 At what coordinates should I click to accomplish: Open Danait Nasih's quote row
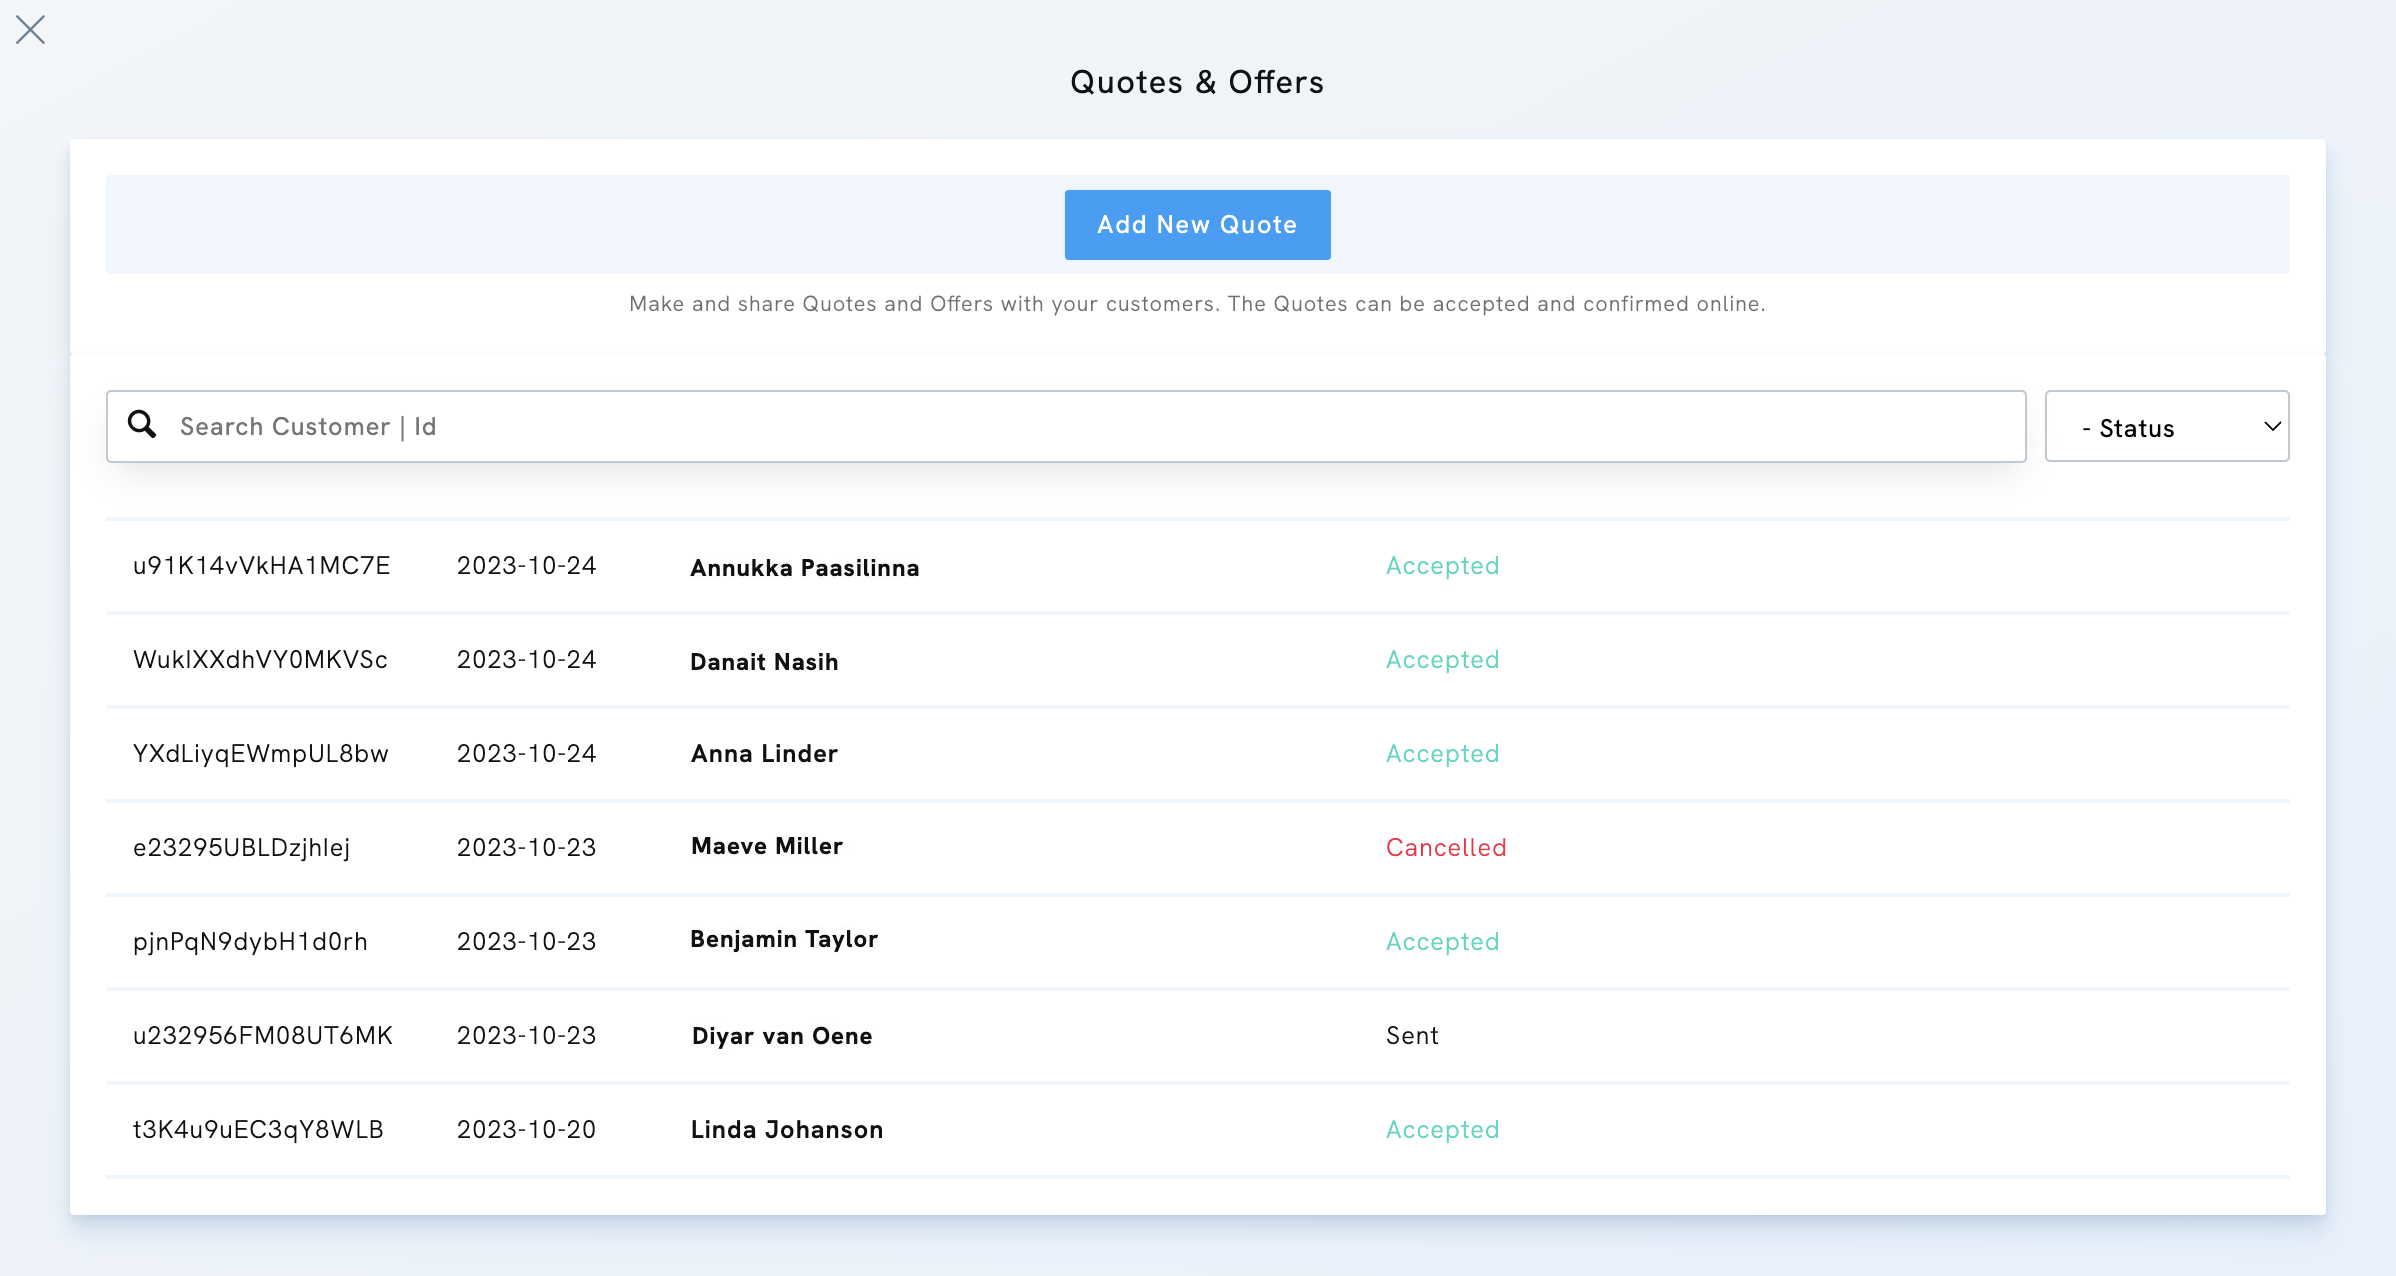click(x=764, y=662)
